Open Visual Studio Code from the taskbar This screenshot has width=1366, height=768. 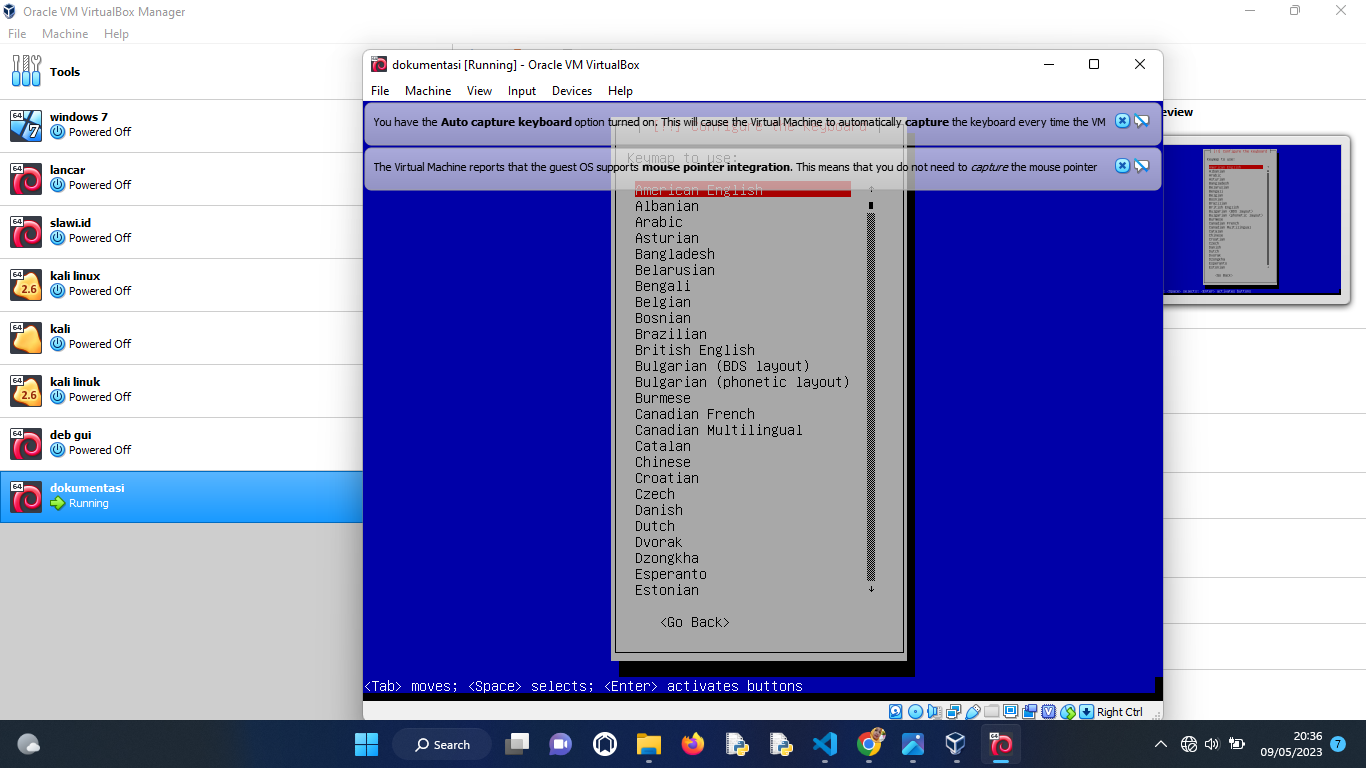[x=824, y=744]
